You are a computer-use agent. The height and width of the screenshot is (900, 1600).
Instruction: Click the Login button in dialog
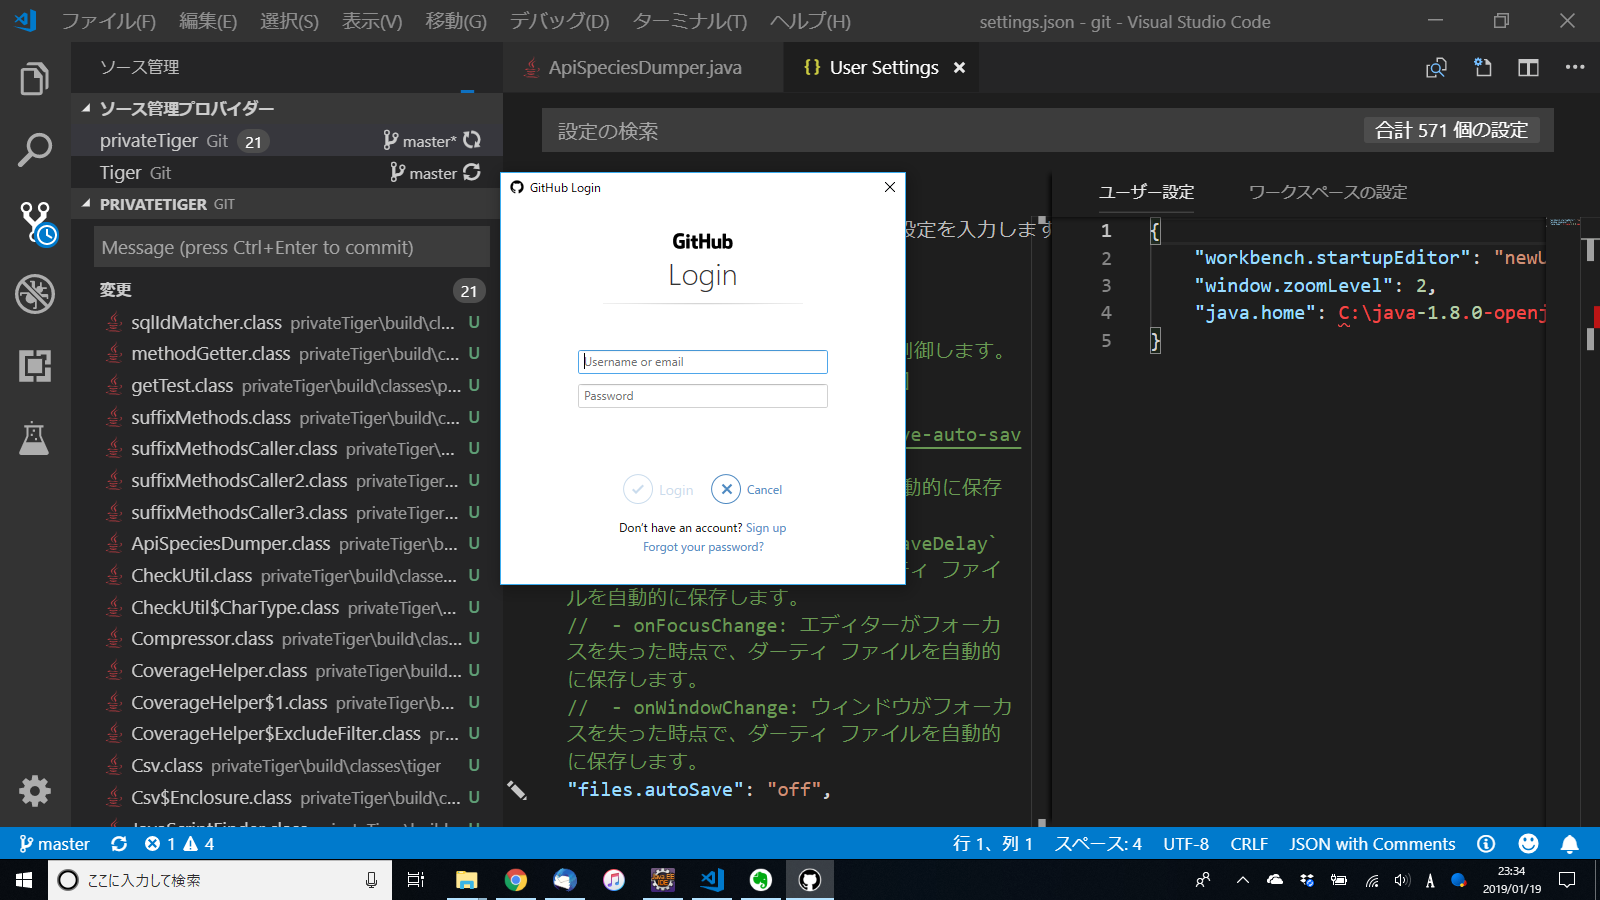tap(659, 490)
